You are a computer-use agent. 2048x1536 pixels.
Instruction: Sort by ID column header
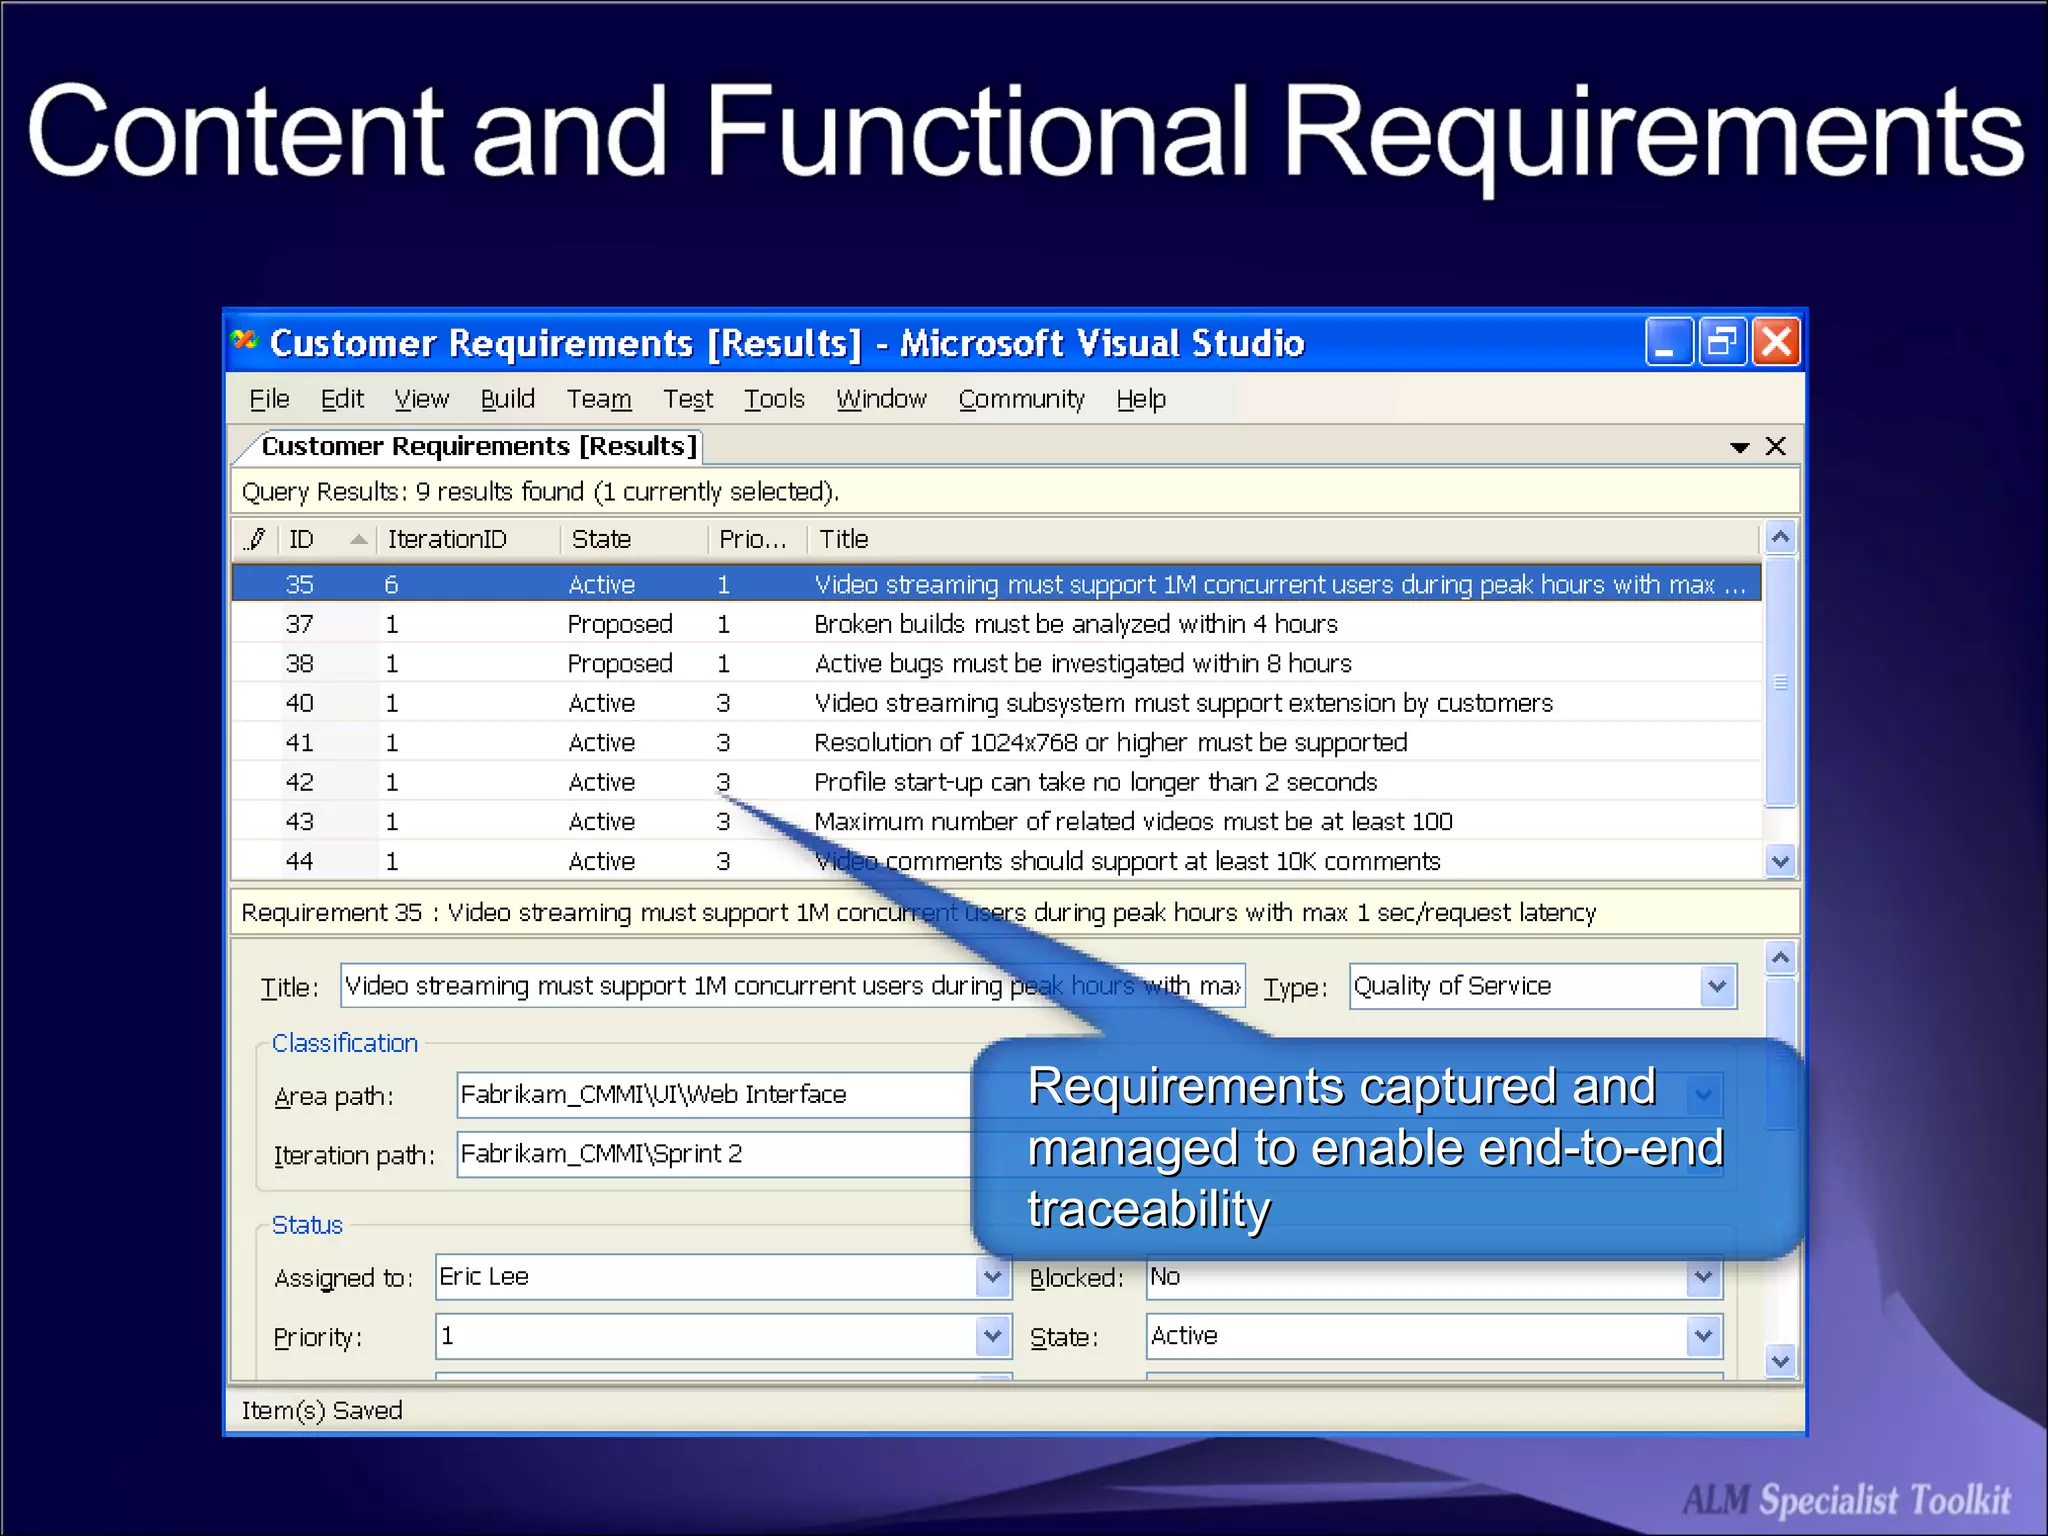pyautogui.click(x=326, y=539)
